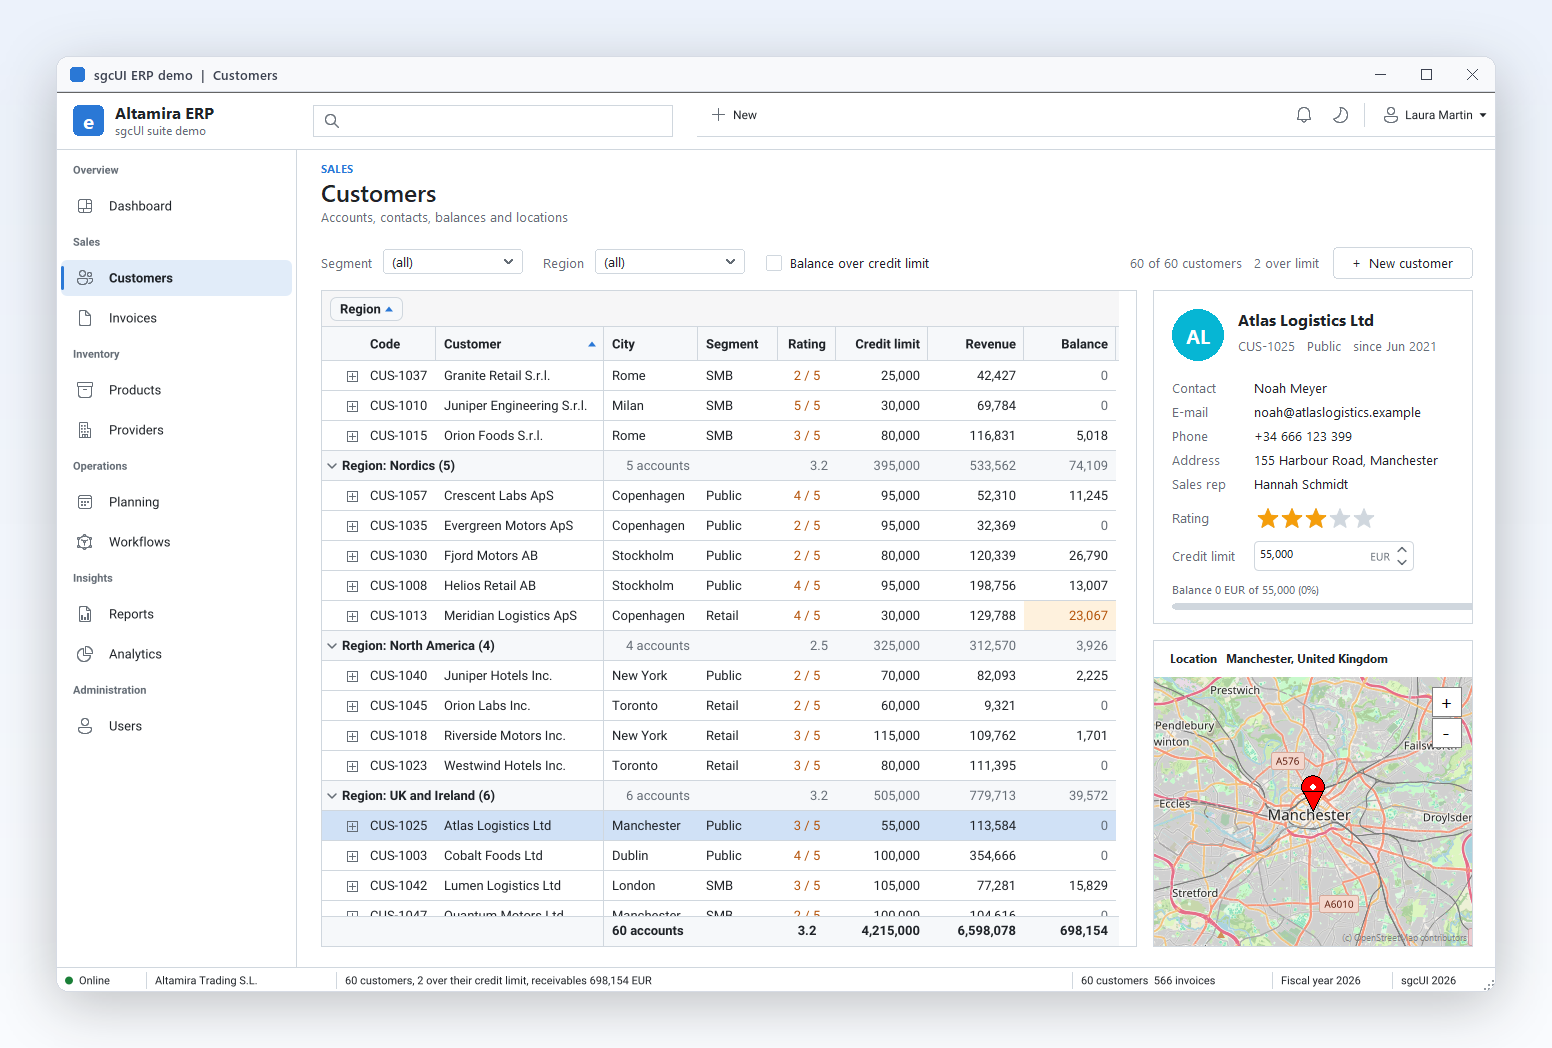This screenshot has height=1048, width=1552.
Task: Open Analytics in sidebar
Action: tap(177, 654)
